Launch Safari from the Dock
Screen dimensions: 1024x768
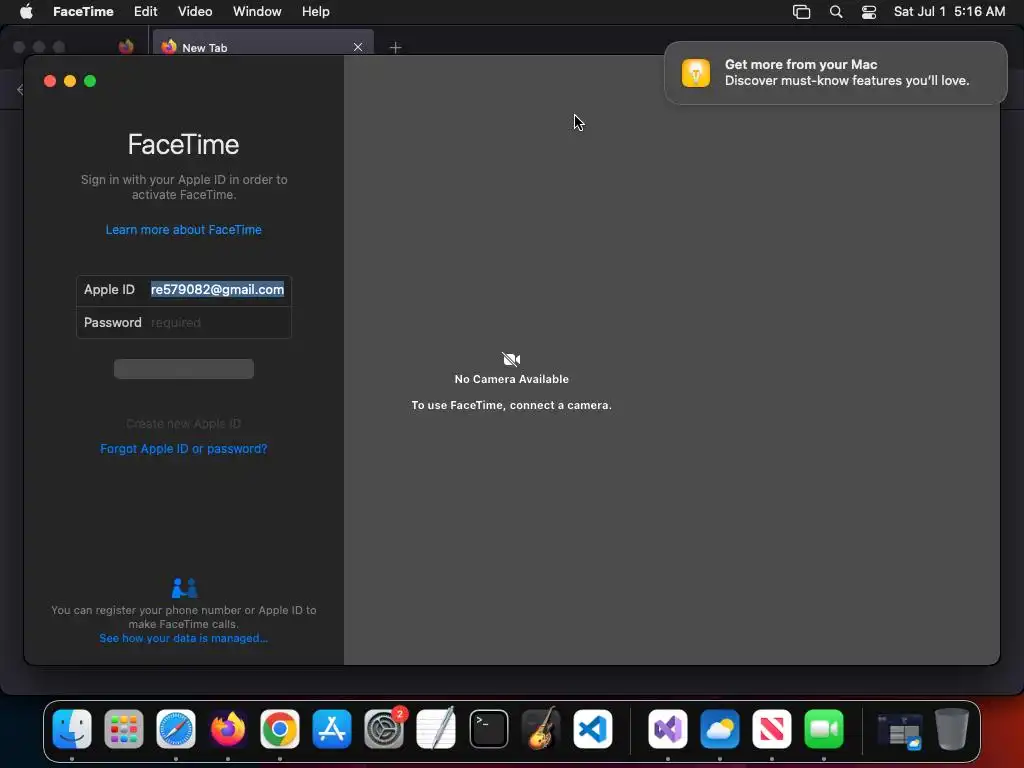176,729
